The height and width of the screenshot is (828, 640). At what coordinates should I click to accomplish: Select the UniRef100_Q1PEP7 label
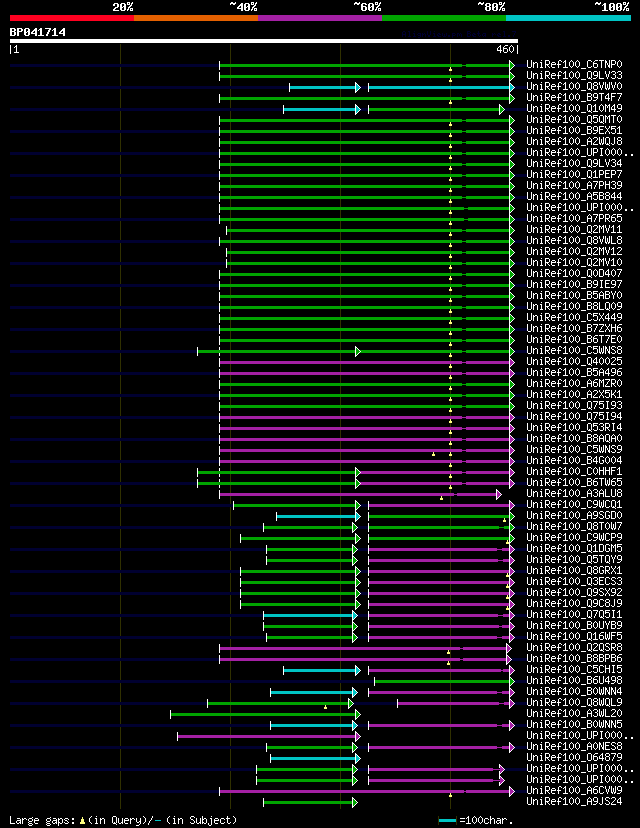click(x=574, y=174)
